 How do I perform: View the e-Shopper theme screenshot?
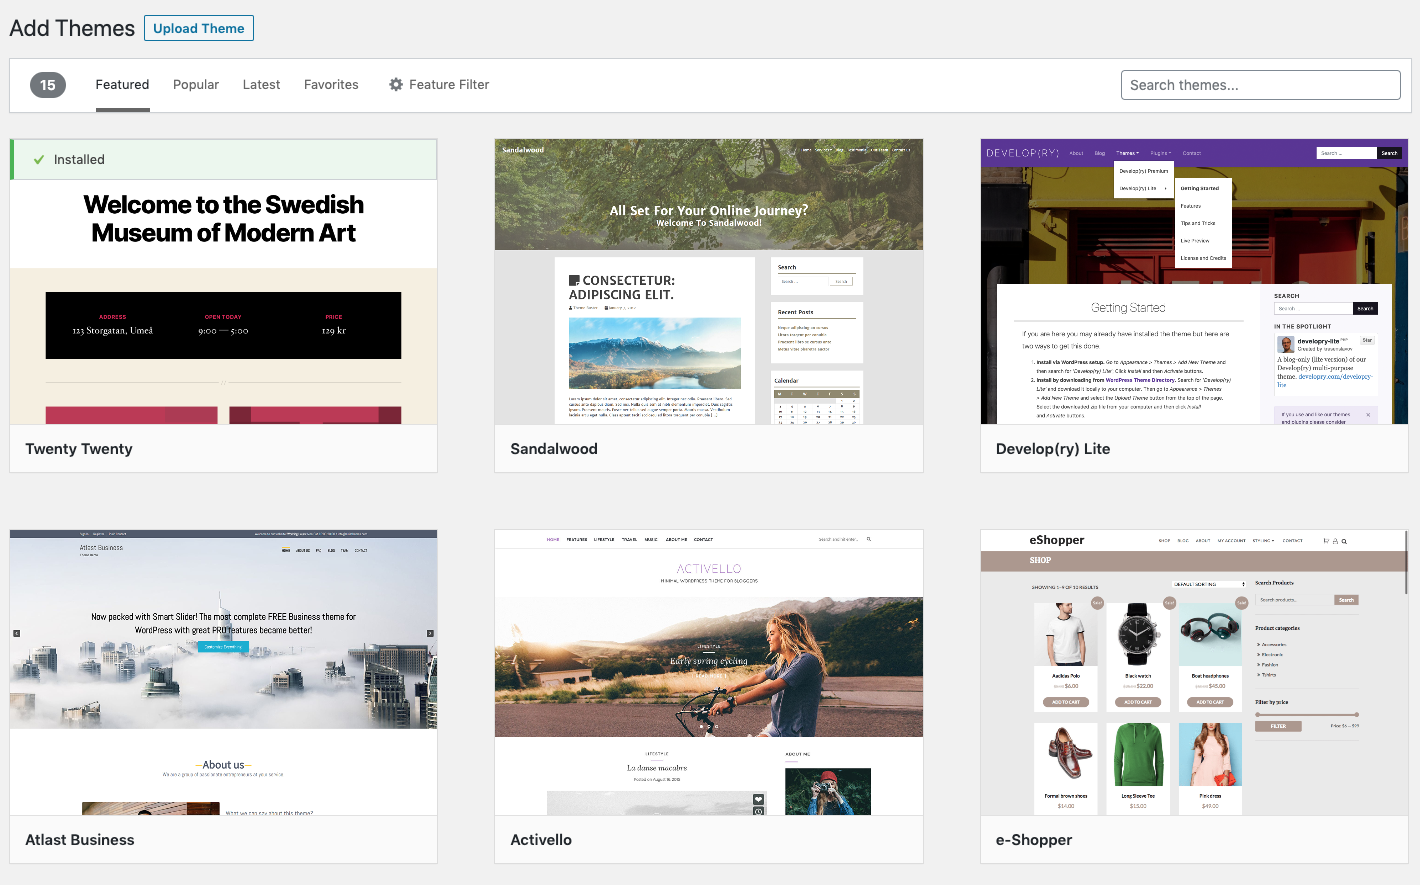coord(1194,672)
